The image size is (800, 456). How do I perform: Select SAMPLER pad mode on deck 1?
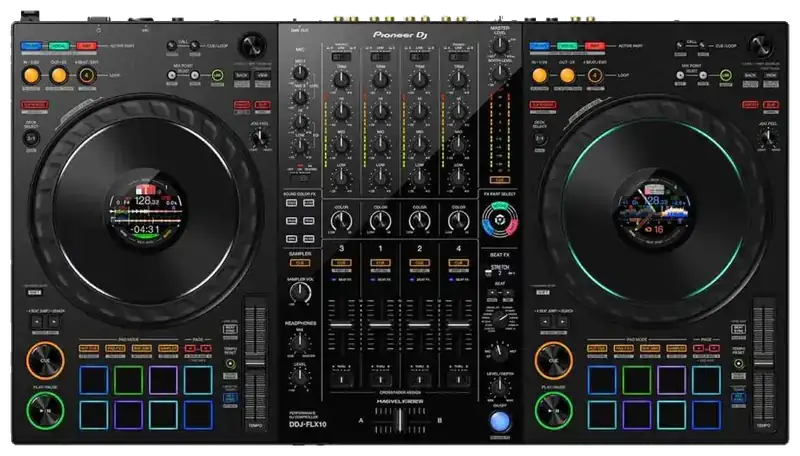168,348
